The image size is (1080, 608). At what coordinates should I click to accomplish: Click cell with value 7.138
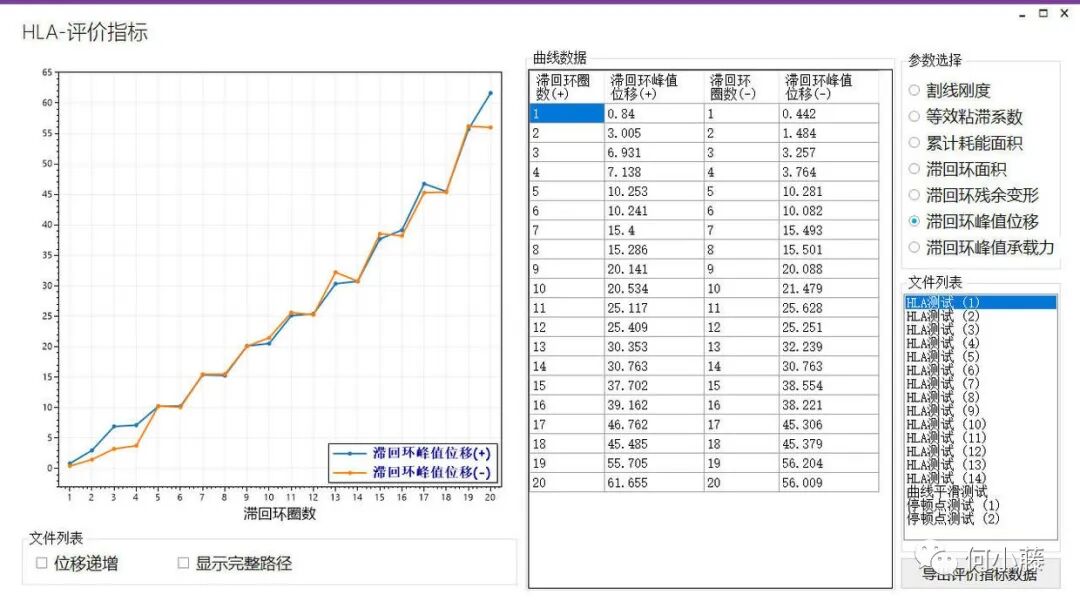coord(654,172)
